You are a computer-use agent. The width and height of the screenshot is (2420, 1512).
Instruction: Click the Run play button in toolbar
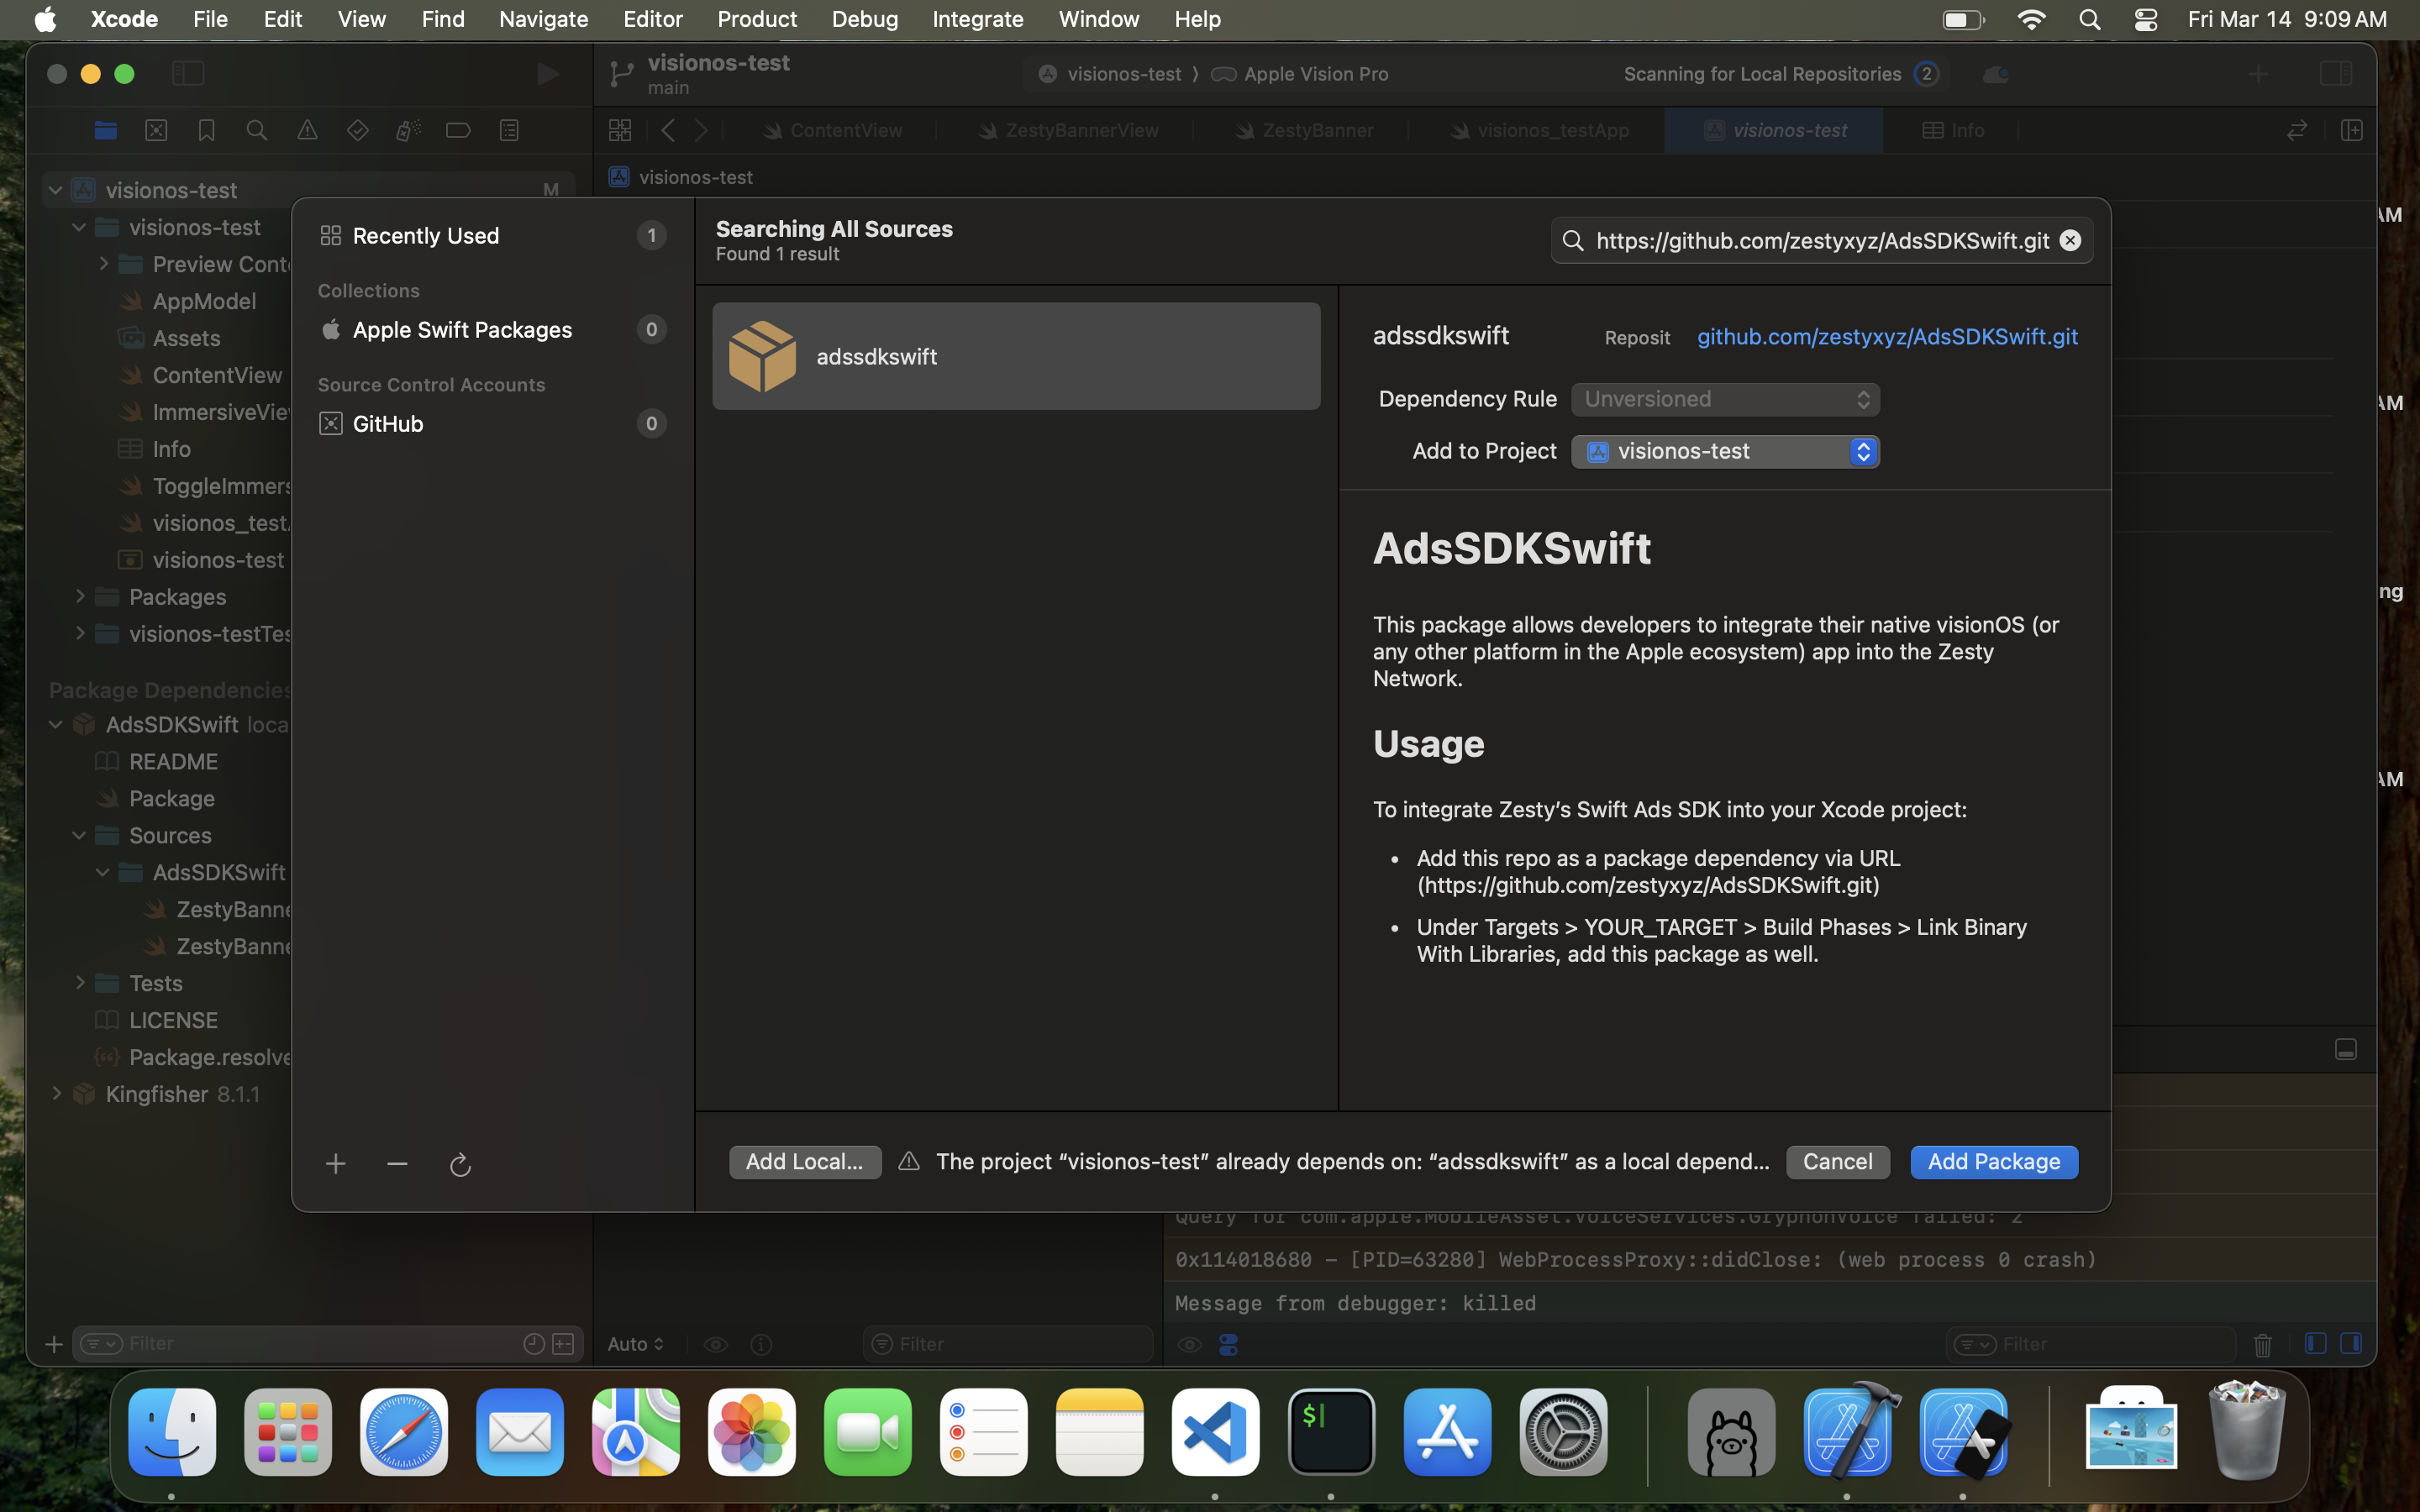[x=547, y=74]
